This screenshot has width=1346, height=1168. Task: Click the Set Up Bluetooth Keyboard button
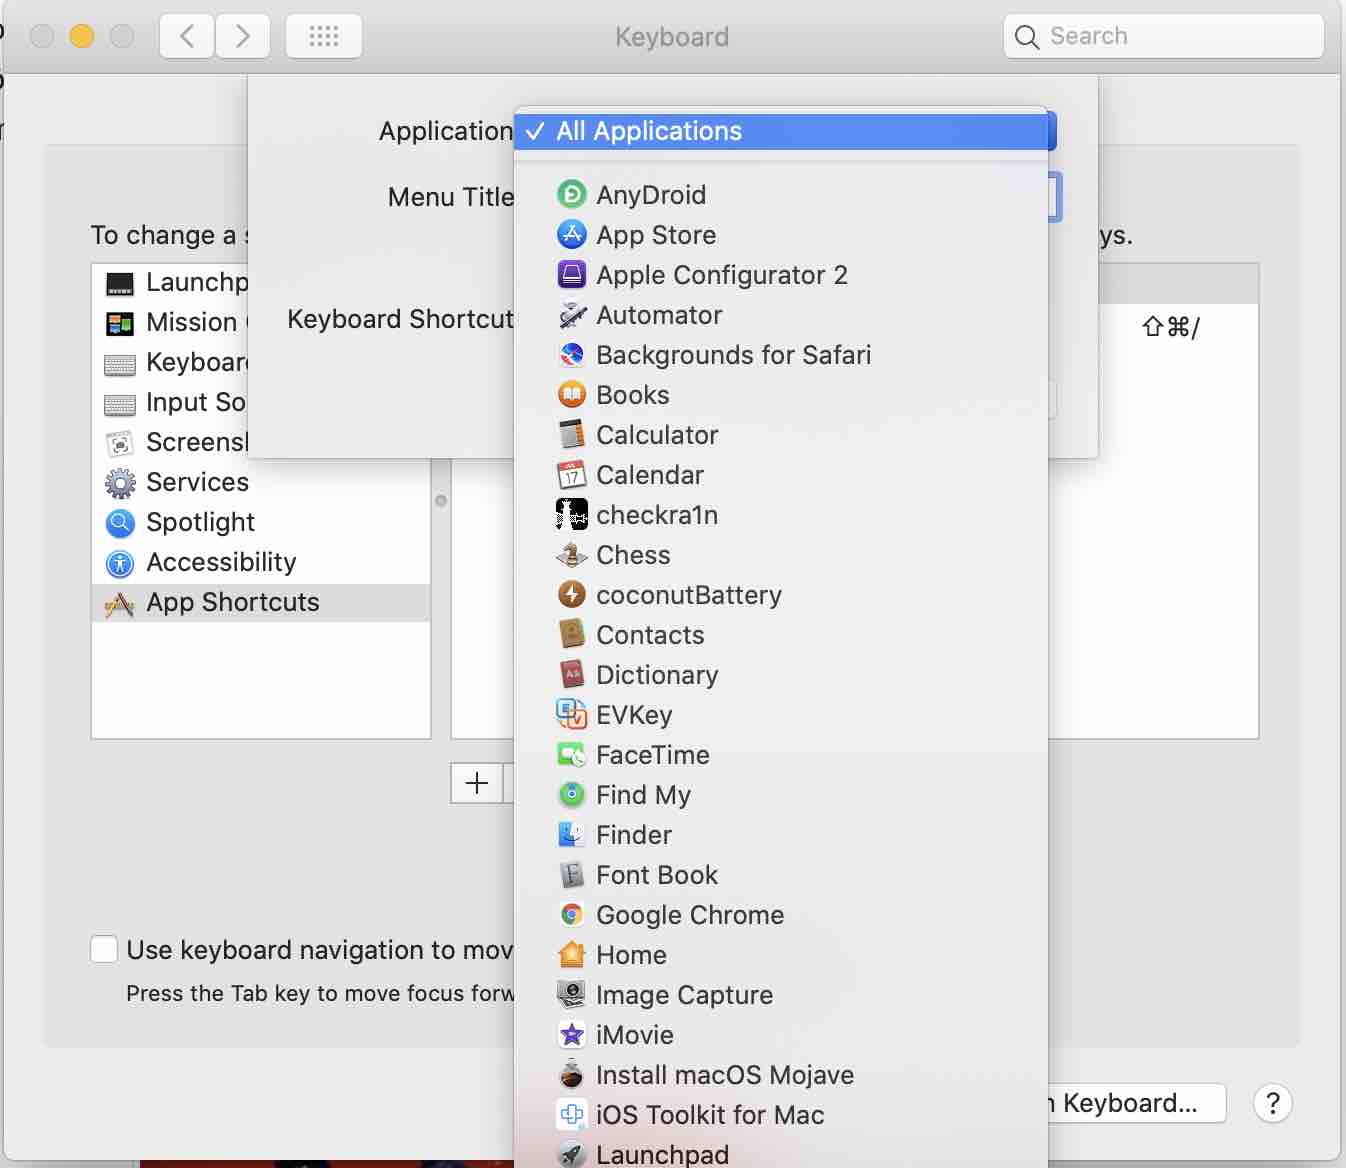1137,1103
